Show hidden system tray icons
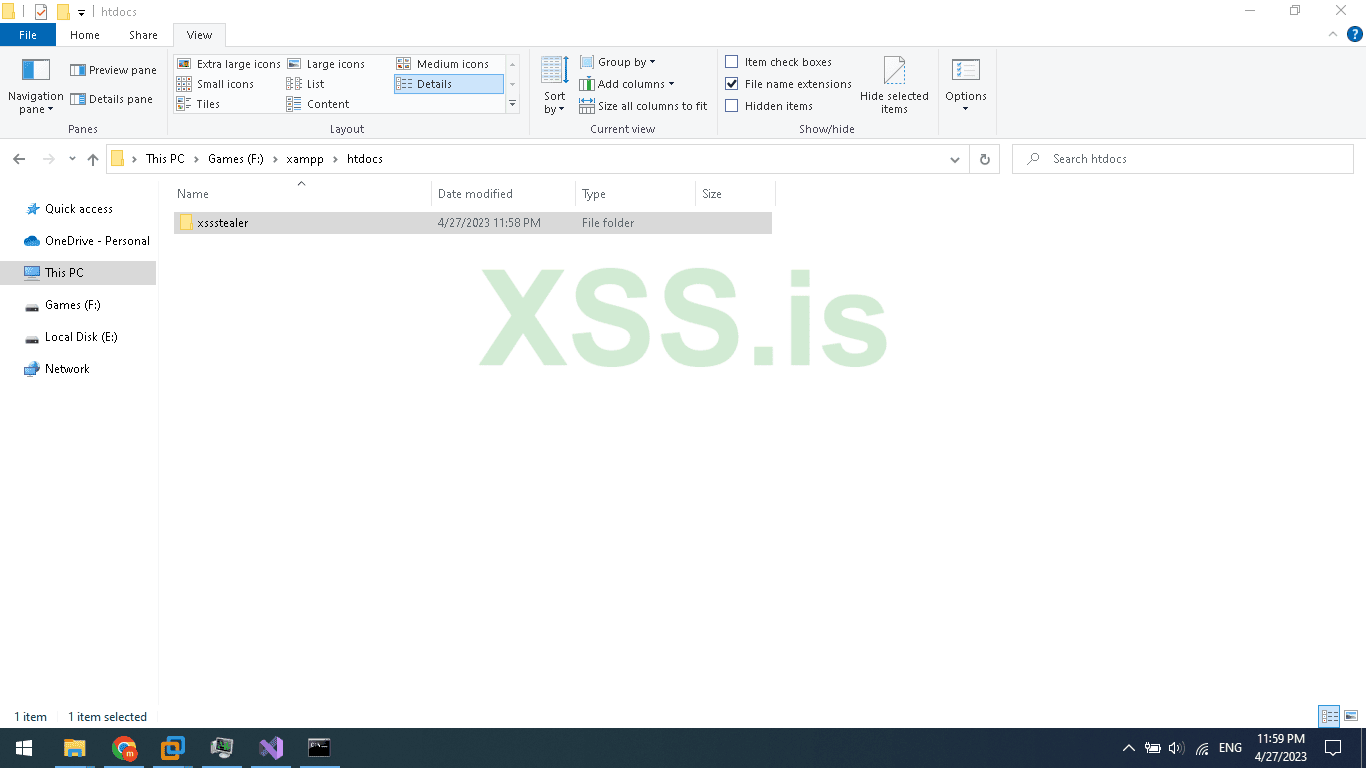Screen dimensions: 1366x768 click(1129, 748)
